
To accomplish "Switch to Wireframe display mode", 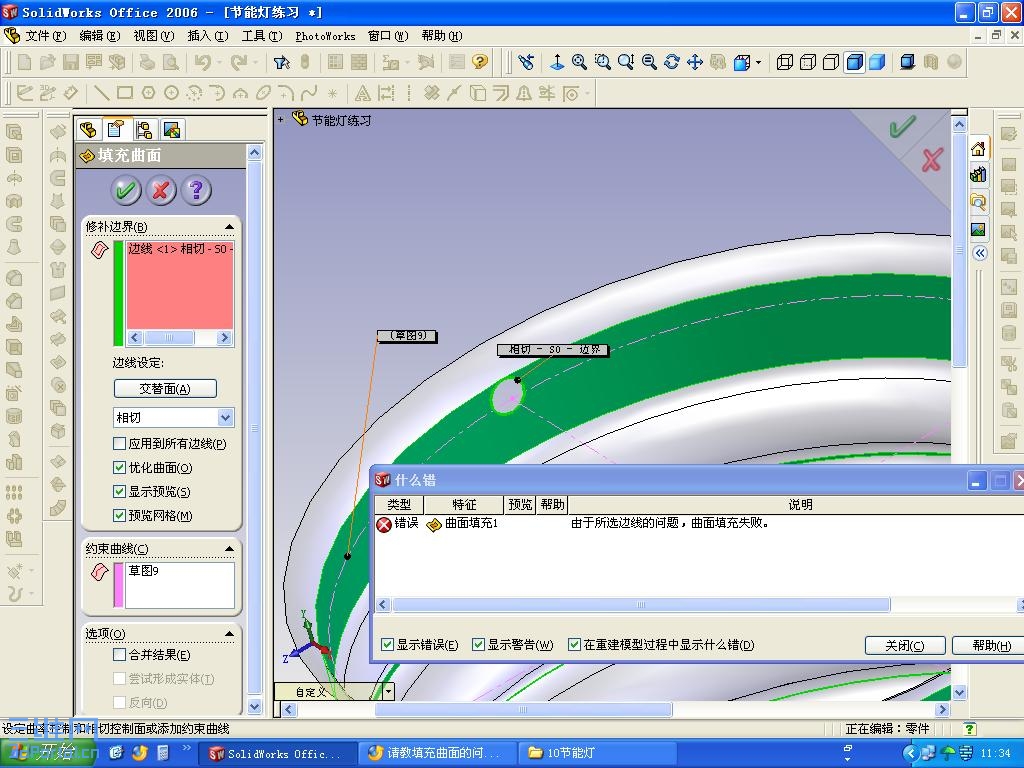I will (x=784, y=62).
